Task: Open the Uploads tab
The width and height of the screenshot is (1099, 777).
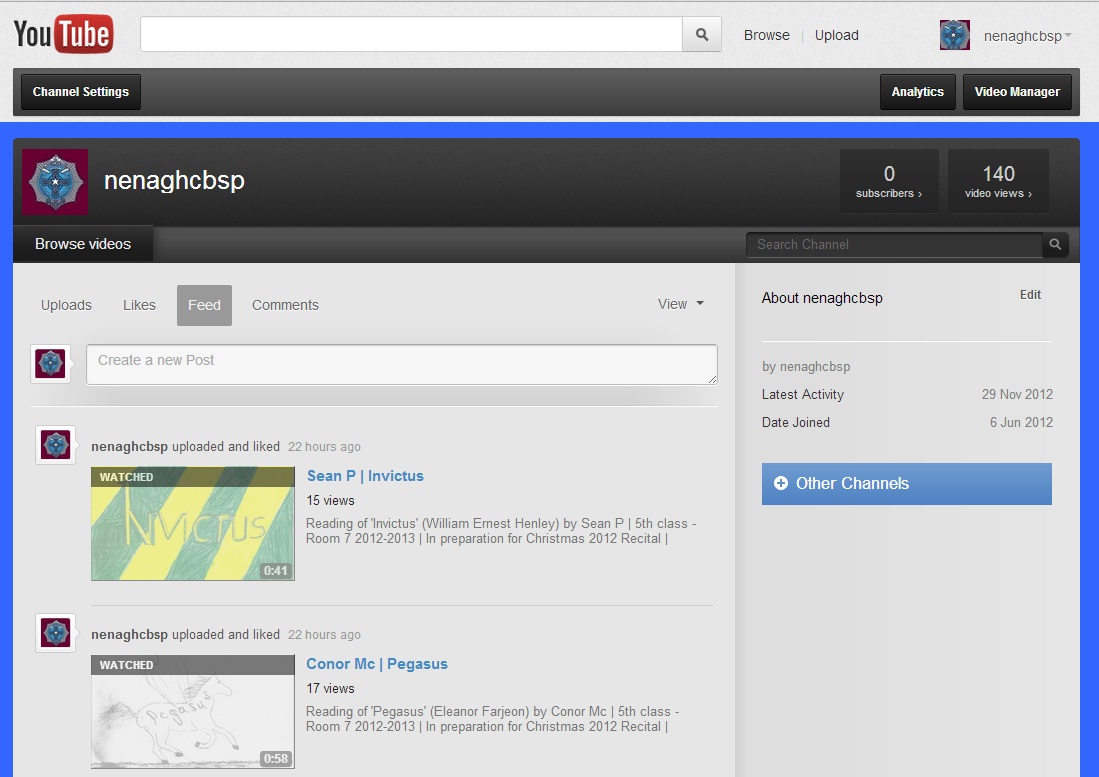Action: coord(66,305)
